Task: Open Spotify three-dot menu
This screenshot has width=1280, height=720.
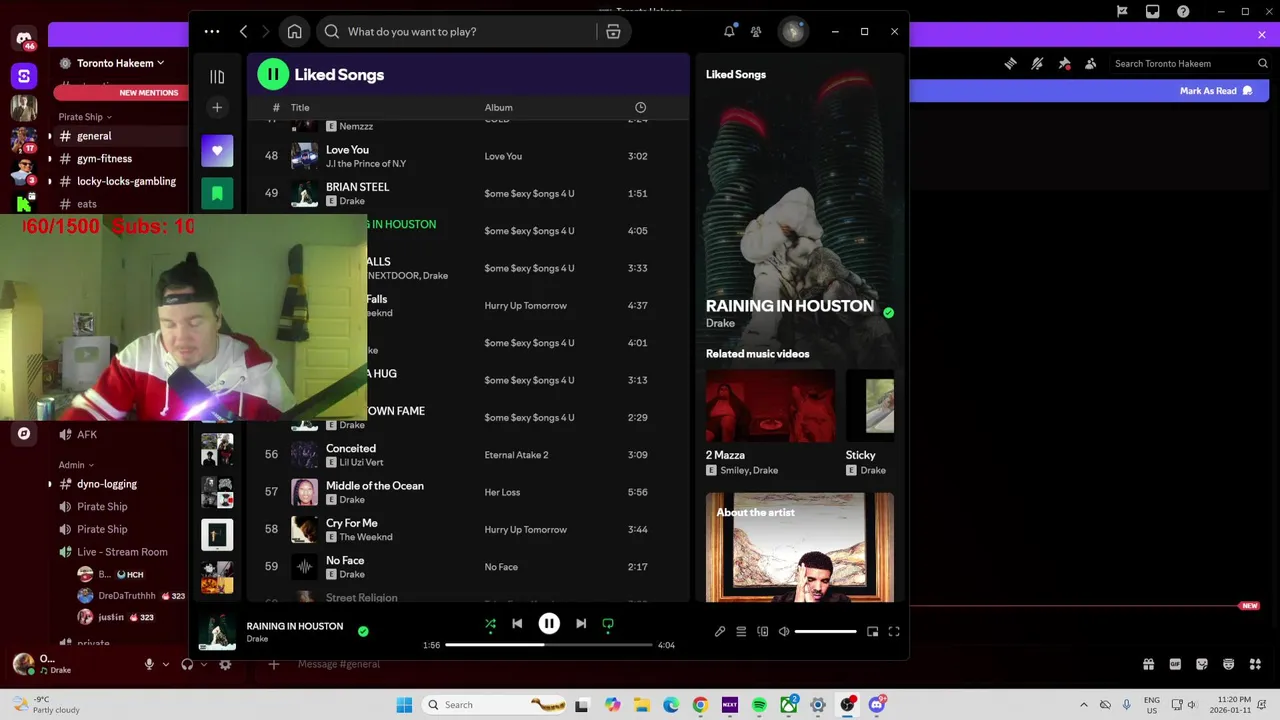Action: click(212, 32)
